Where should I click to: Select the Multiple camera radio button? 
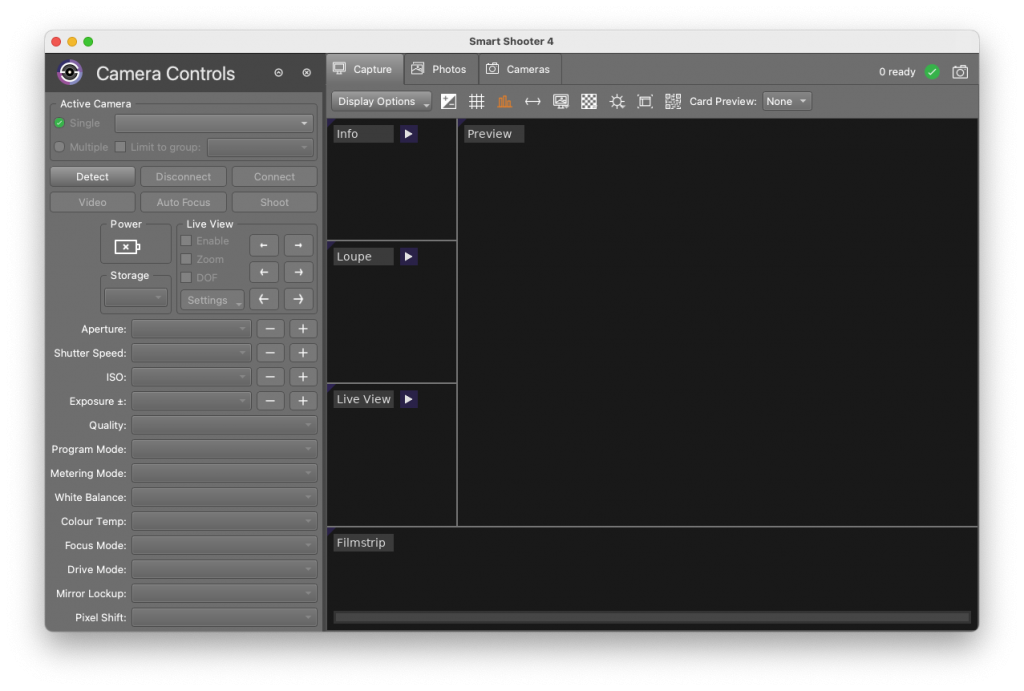[x=59, y=147]
